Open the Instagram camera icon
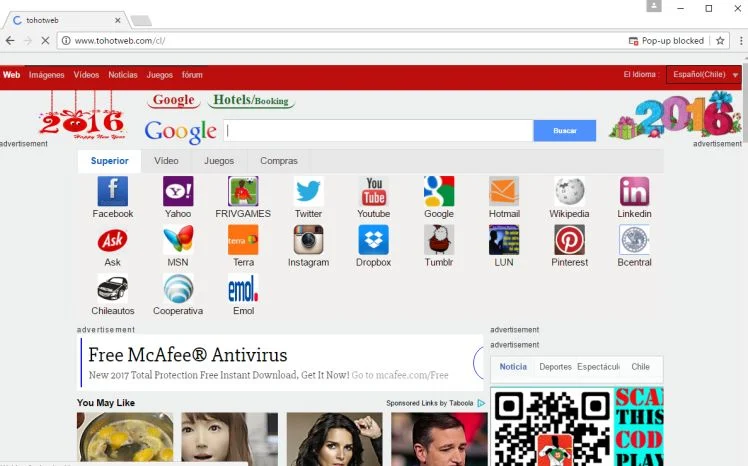This screenshot has height=466, width=748. (x=308, y=240)
